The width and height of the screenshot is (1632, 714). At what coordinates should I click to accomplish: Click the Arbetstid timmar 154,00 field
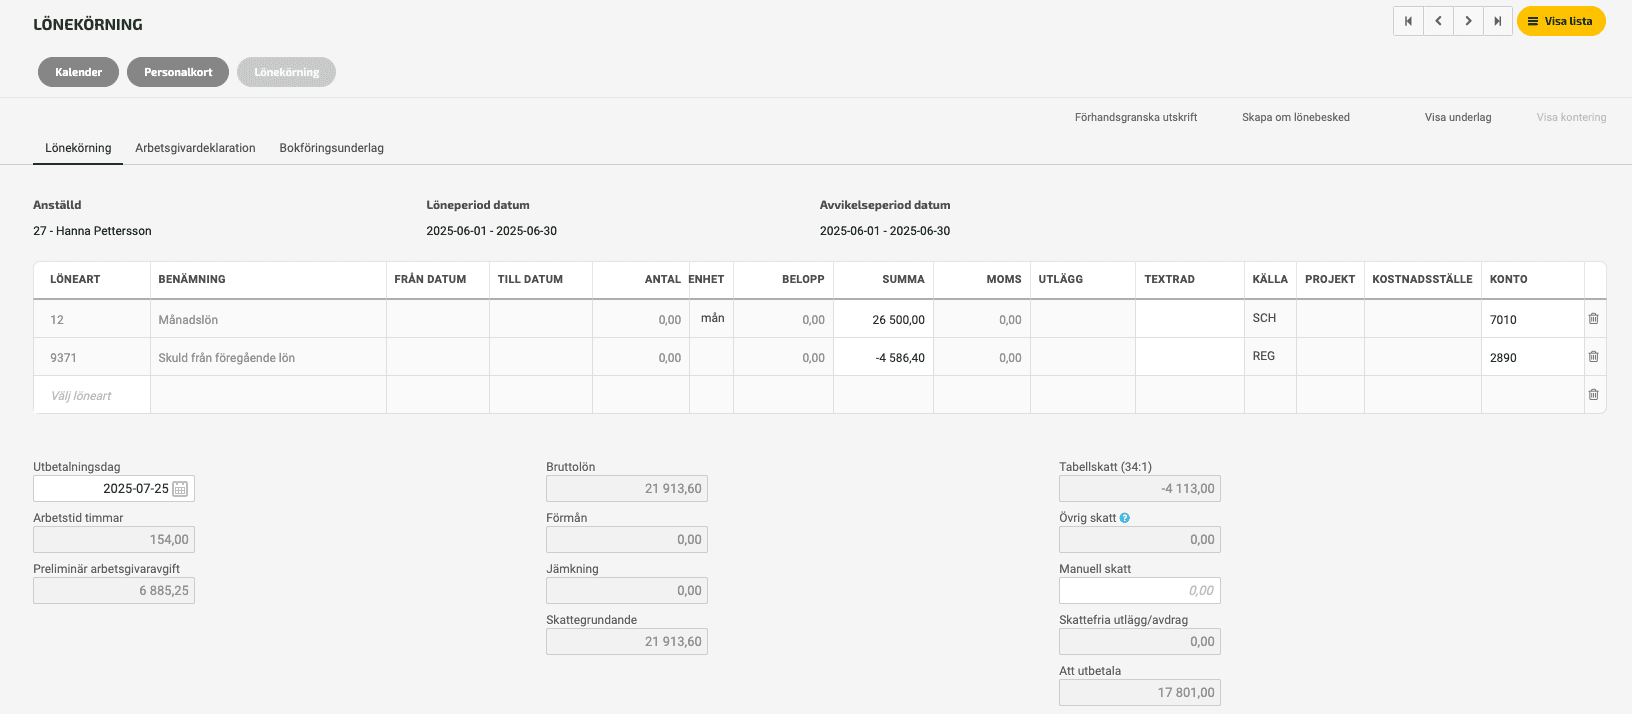(x=114, y=539)
